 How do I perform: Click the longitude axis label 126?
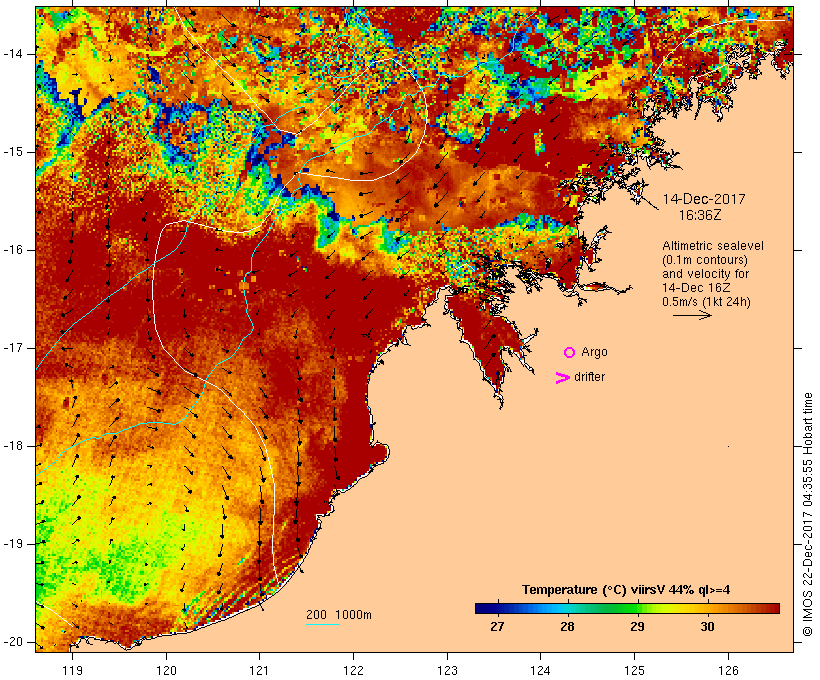(728, 670)
